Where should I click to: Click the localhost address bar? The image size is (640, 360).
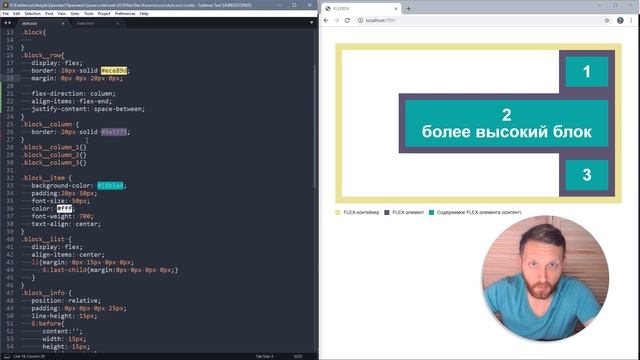click(484, 20)
